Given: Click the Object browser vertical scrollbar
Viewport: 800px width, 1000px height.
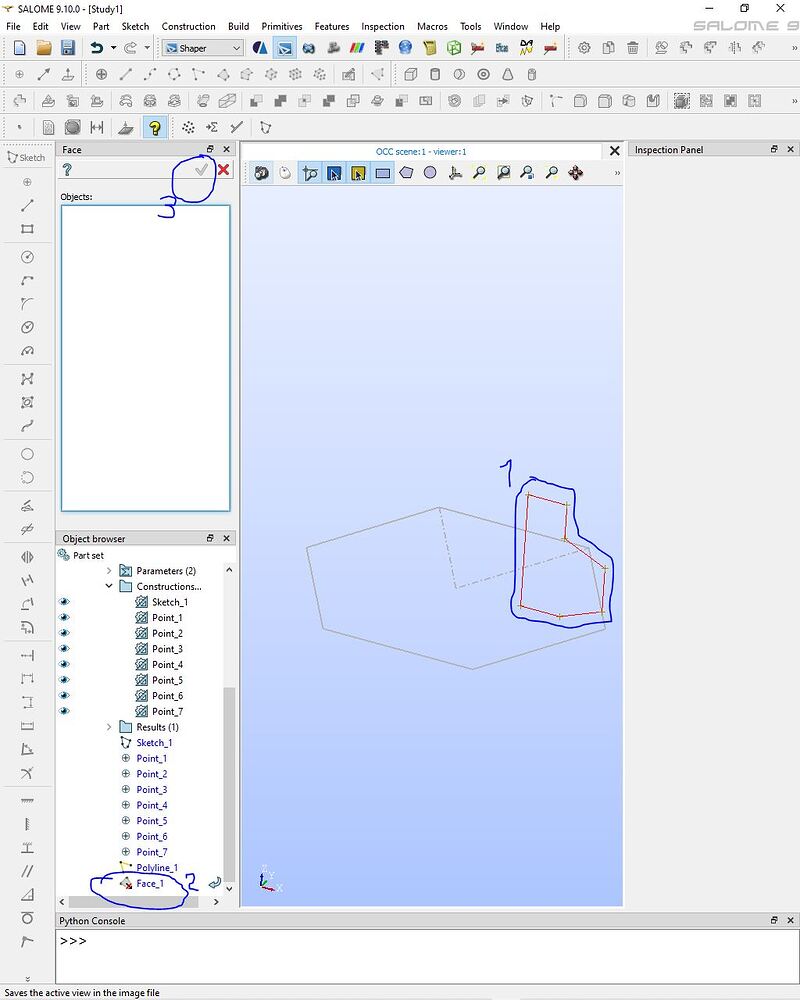Looking at the screenshot, I should (x=229, y=783).
